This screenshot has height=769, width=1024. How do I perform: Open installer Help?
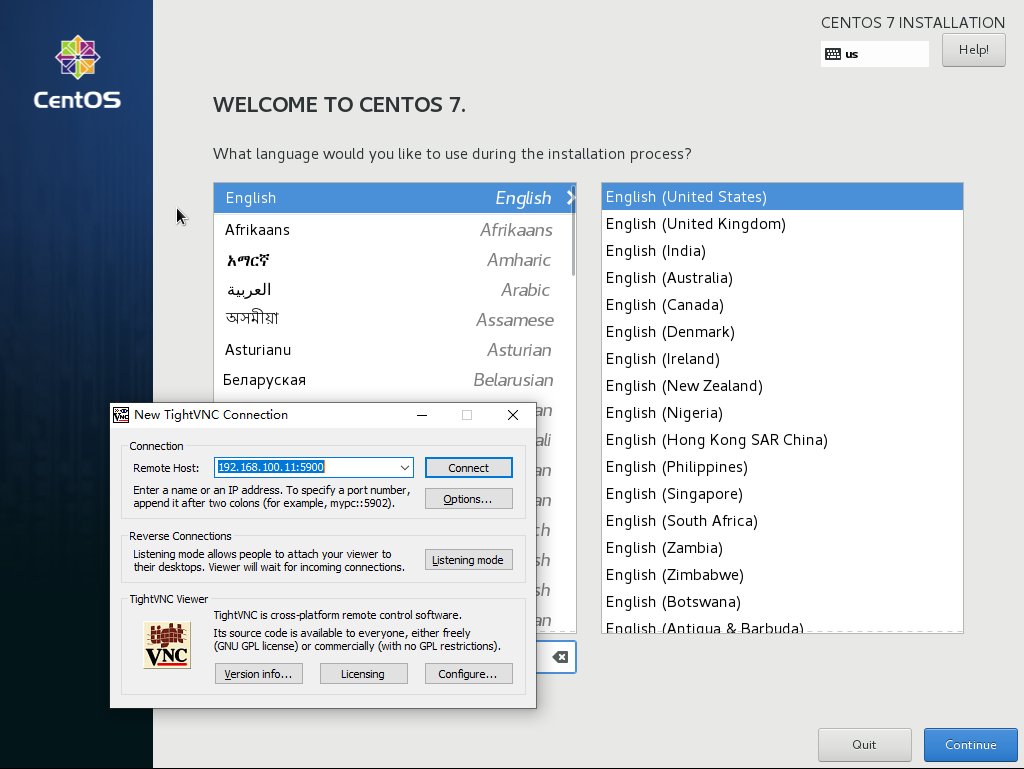coord(974,50)
